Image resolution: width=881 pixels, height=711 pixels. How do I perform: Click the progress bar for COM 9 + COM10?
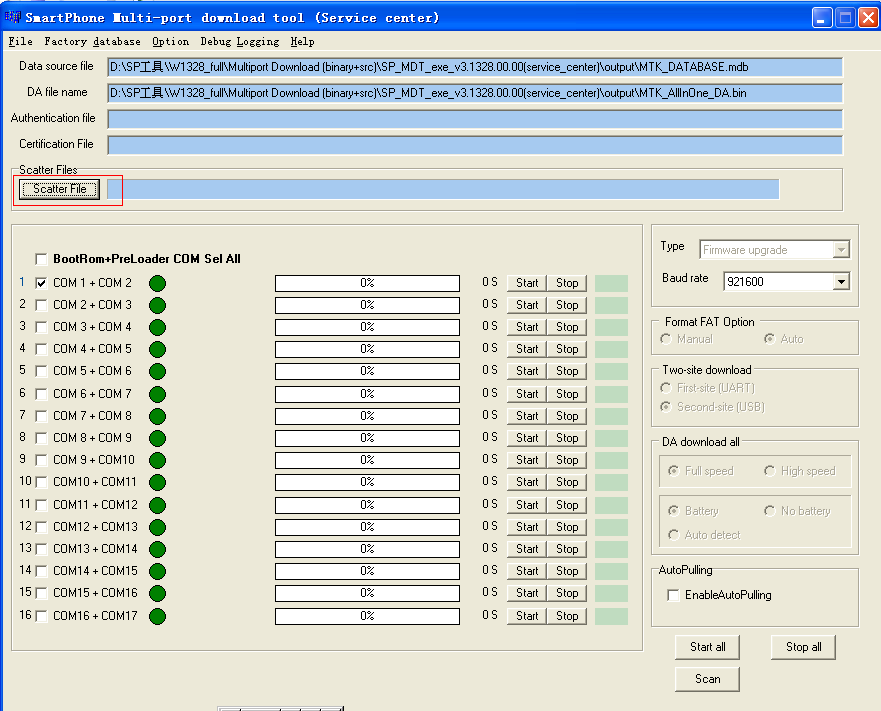(367, 460)
